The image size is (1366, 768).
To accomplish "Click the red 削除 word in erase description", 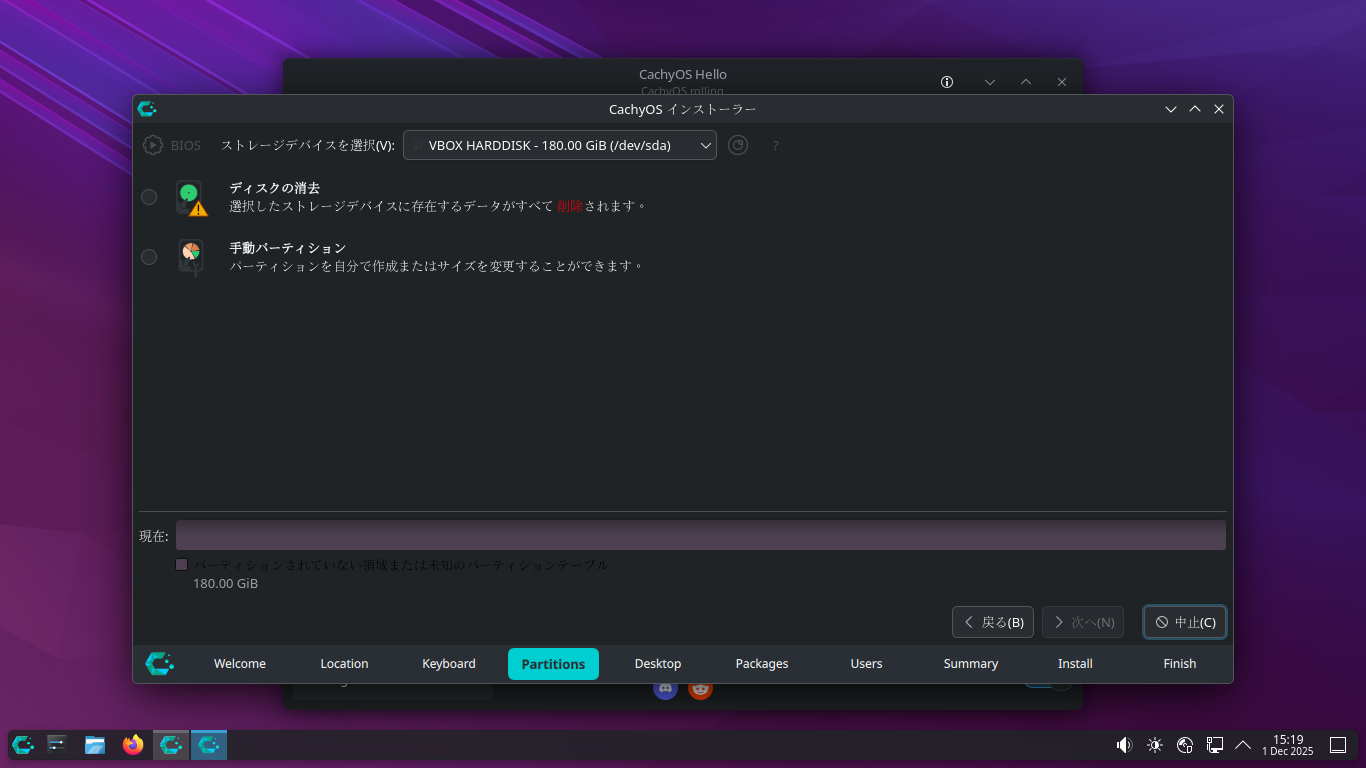I will [570, 206].
